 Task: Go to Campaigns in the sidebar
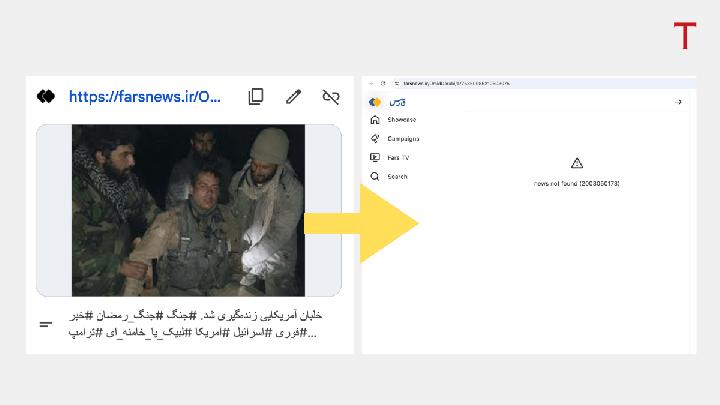tap(403, 139)
